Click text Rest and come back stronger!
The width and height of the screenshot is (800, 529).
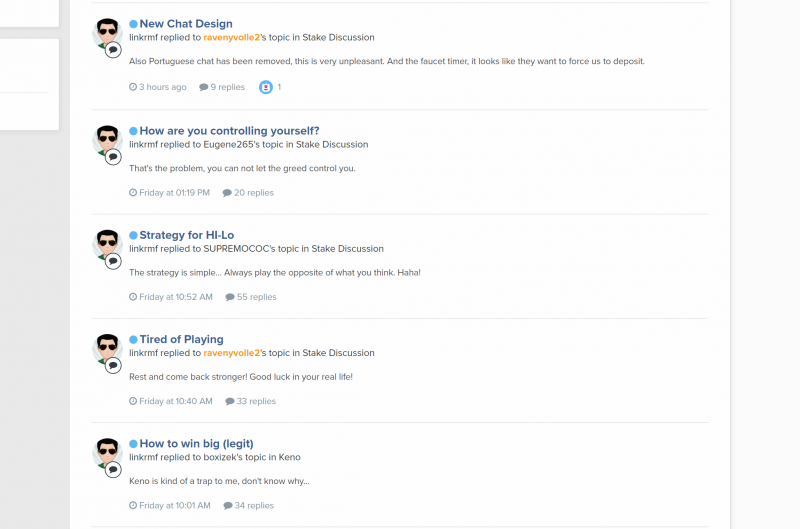(x=241, y=377)
